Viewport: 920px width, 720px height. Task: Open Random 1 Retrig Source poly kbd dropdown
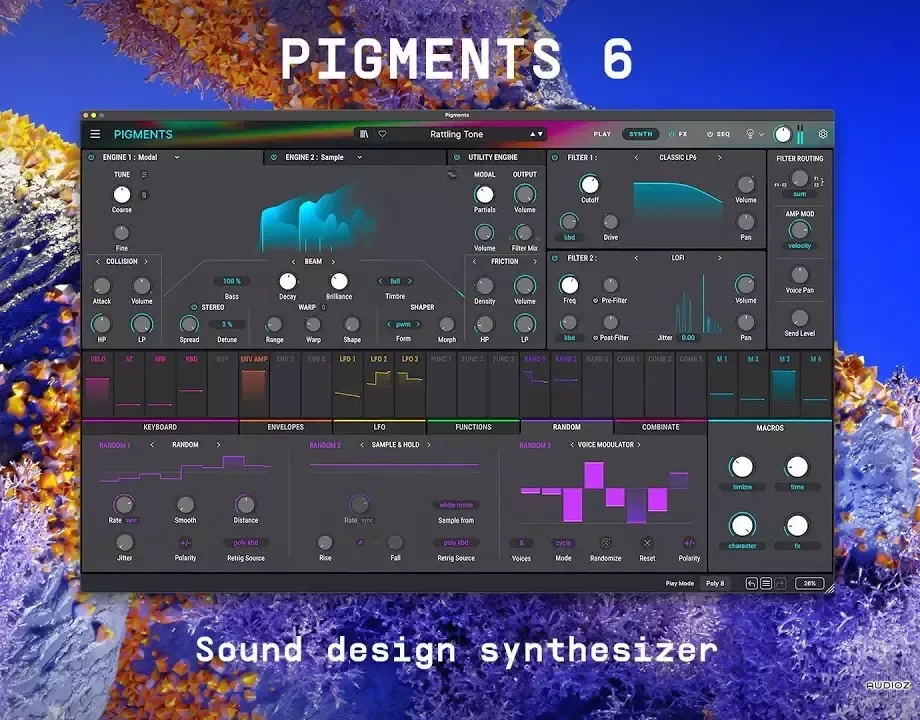click(x=246, y=543)
